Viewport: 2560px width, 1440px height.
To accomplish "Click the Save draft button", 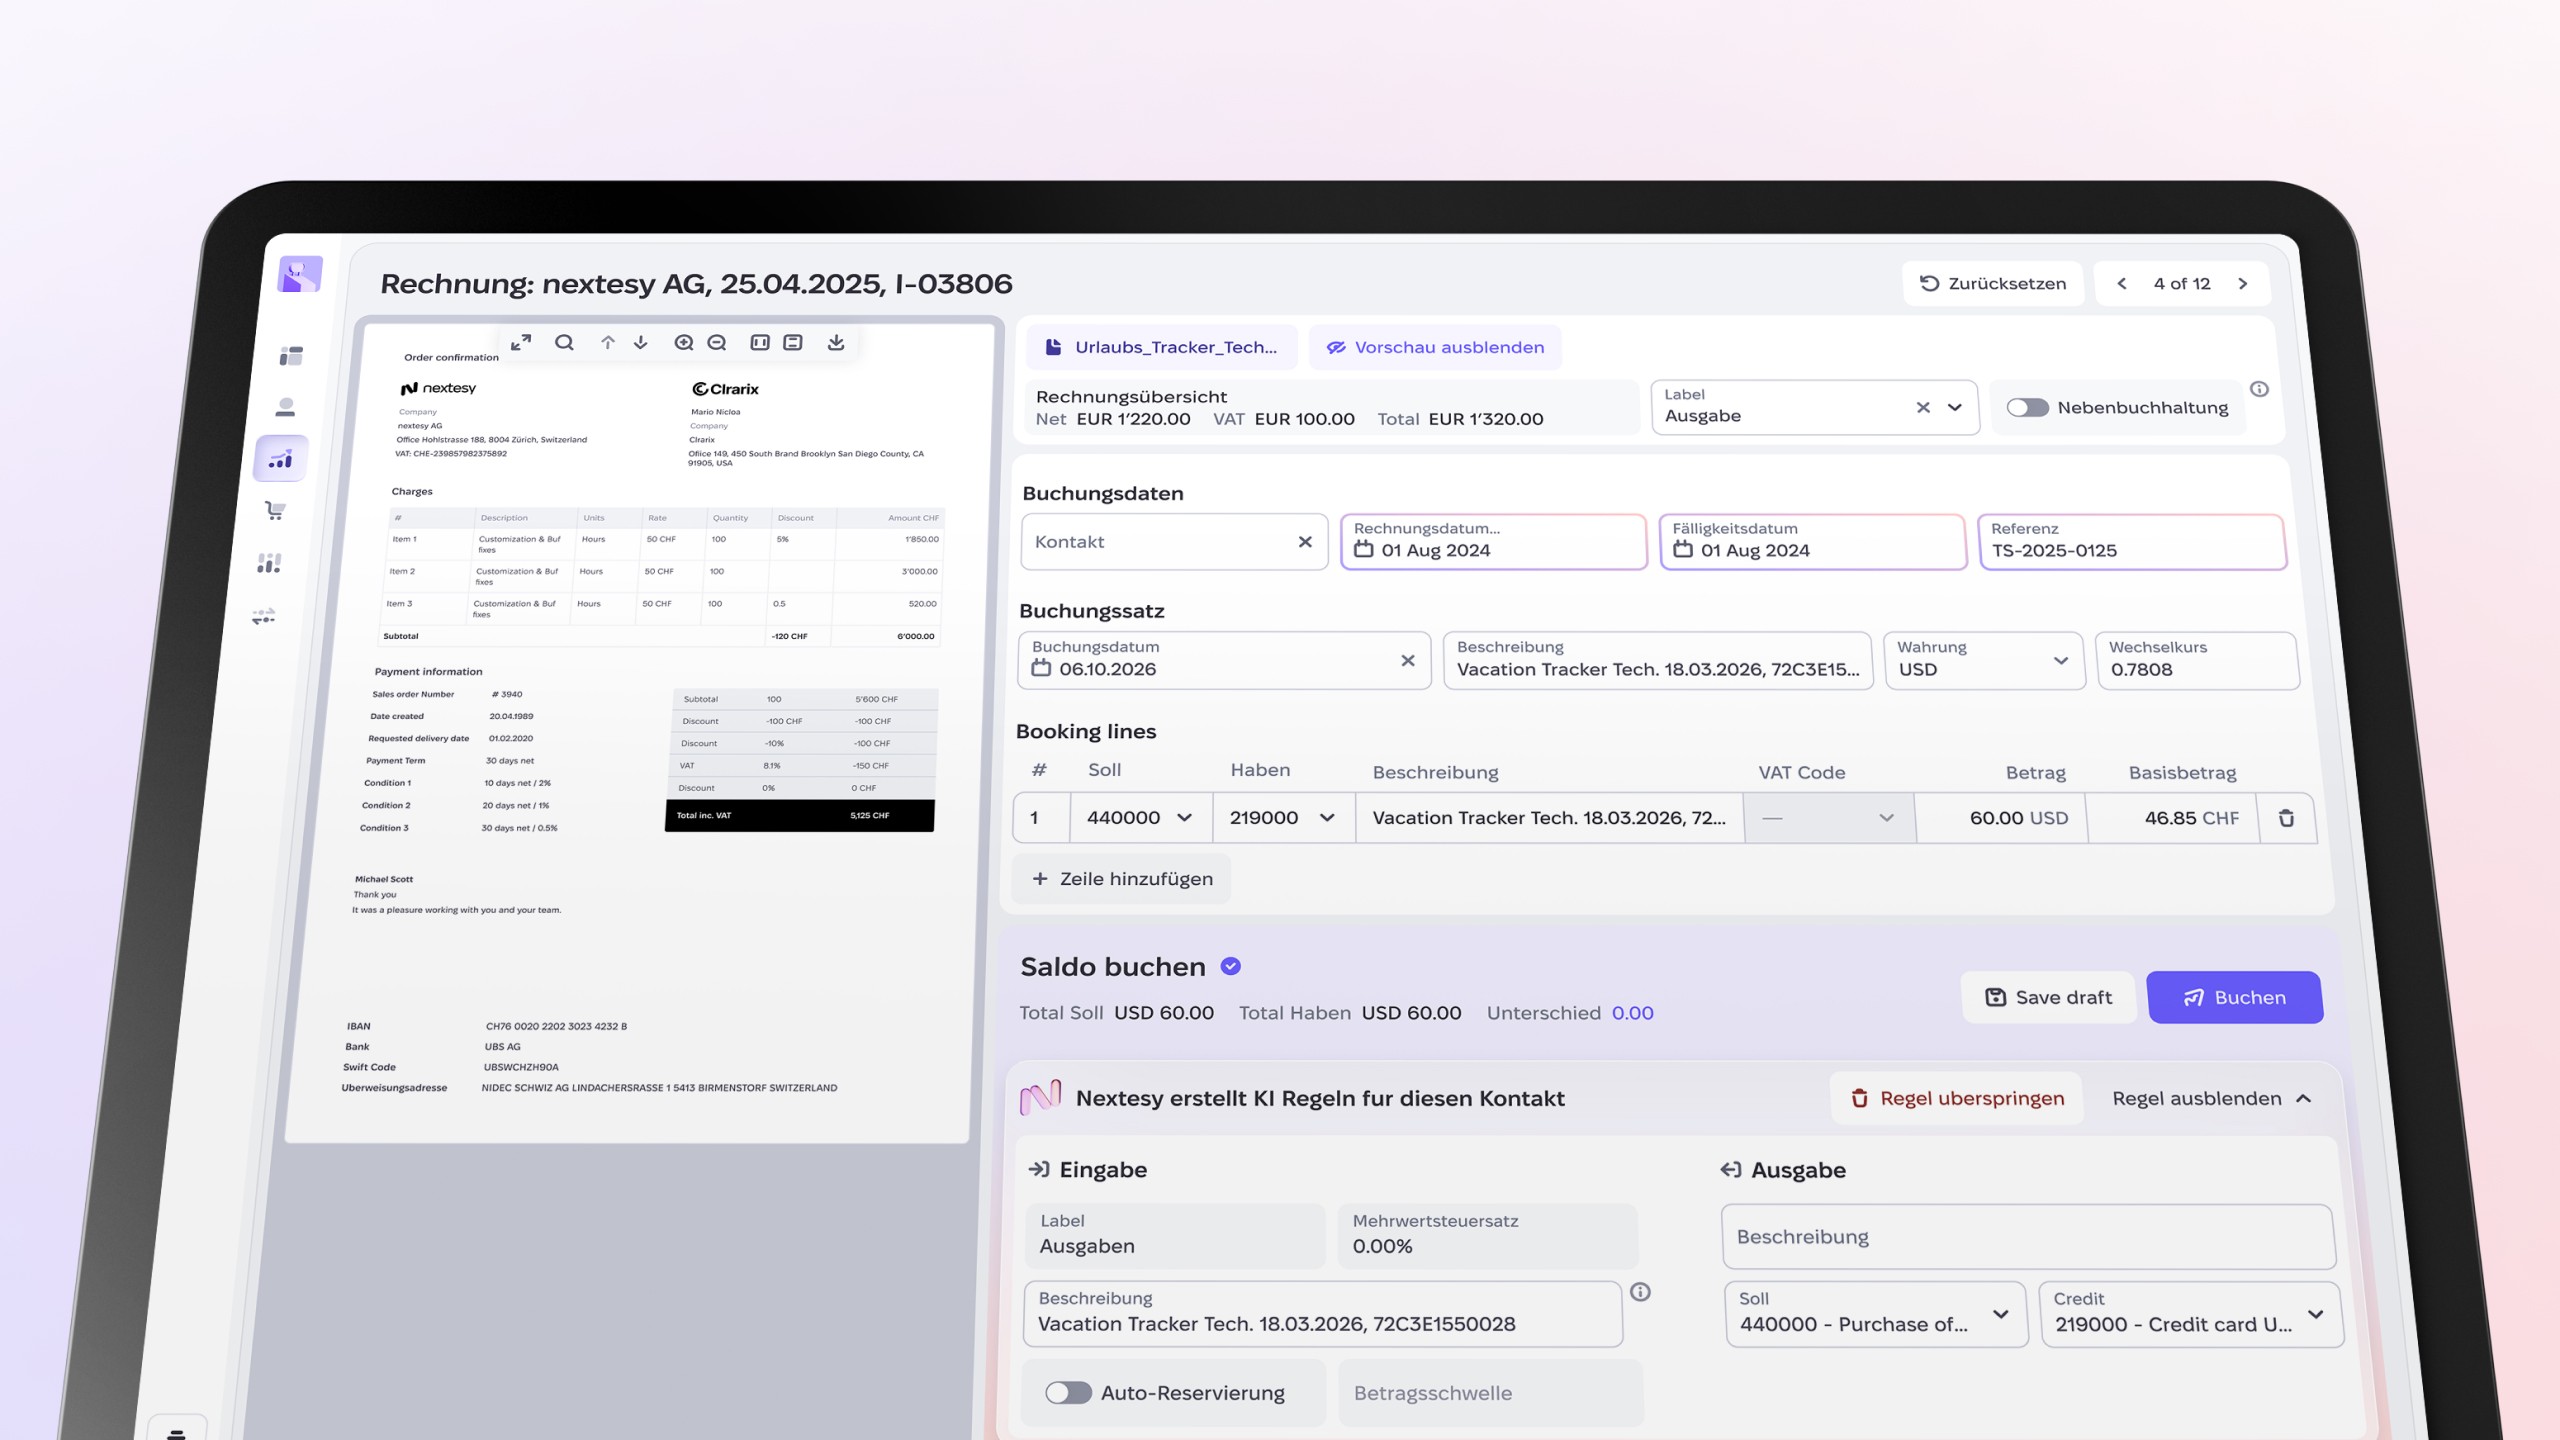I will (2048, 997).
